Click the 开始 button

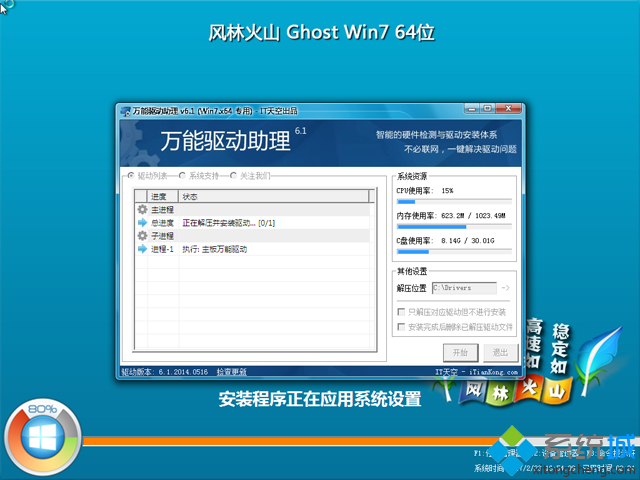(x=460, y=353)
